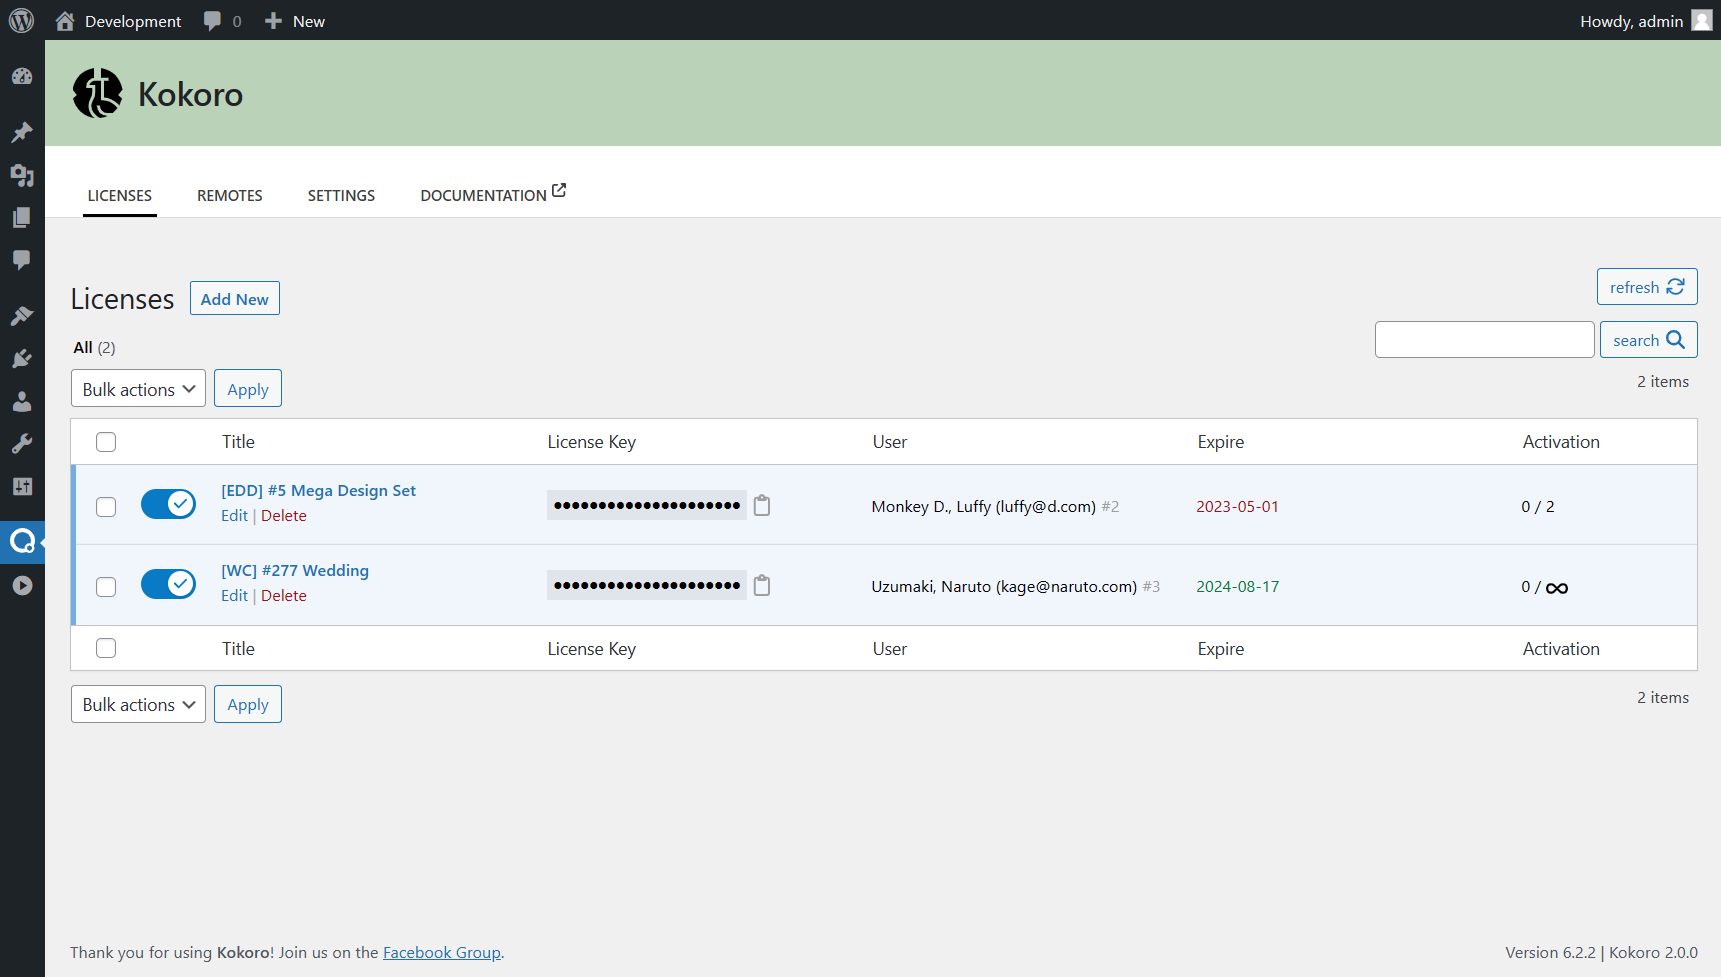Check the select-all checkbox in the table header
1721x977 pixels.
105,441
